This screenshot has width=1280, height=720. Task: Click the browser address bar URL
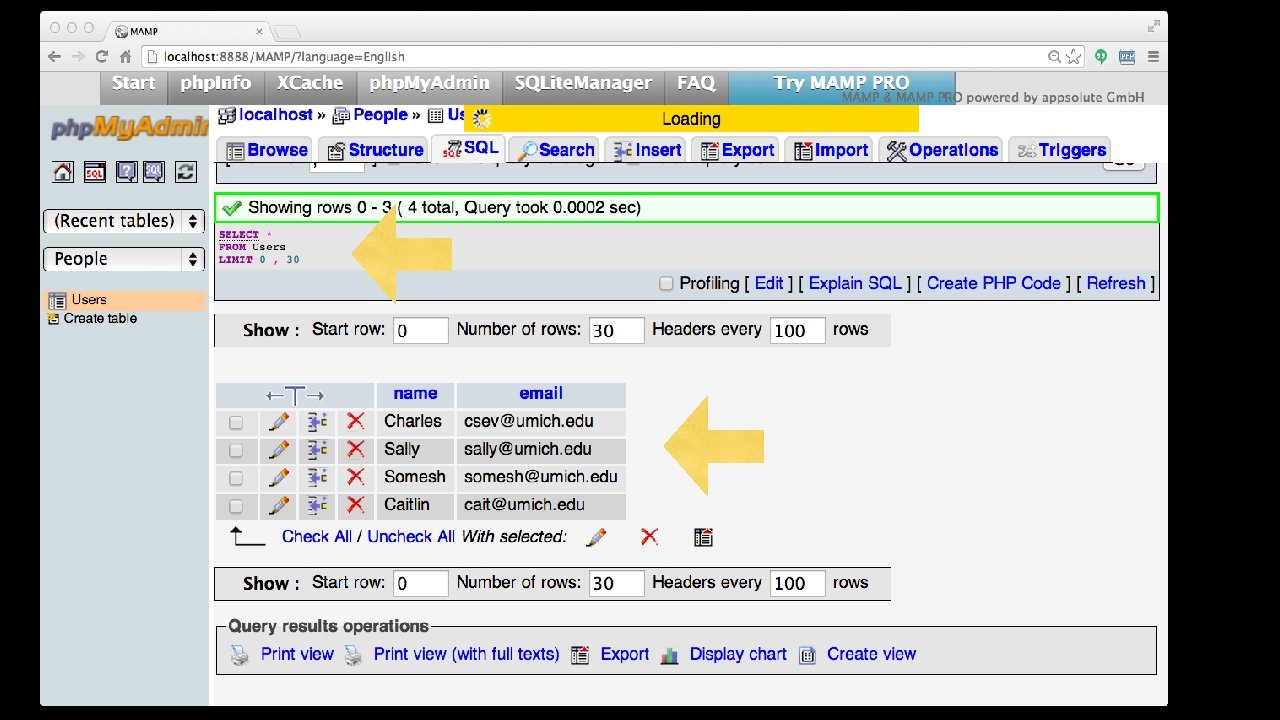[x=284, y=57]
